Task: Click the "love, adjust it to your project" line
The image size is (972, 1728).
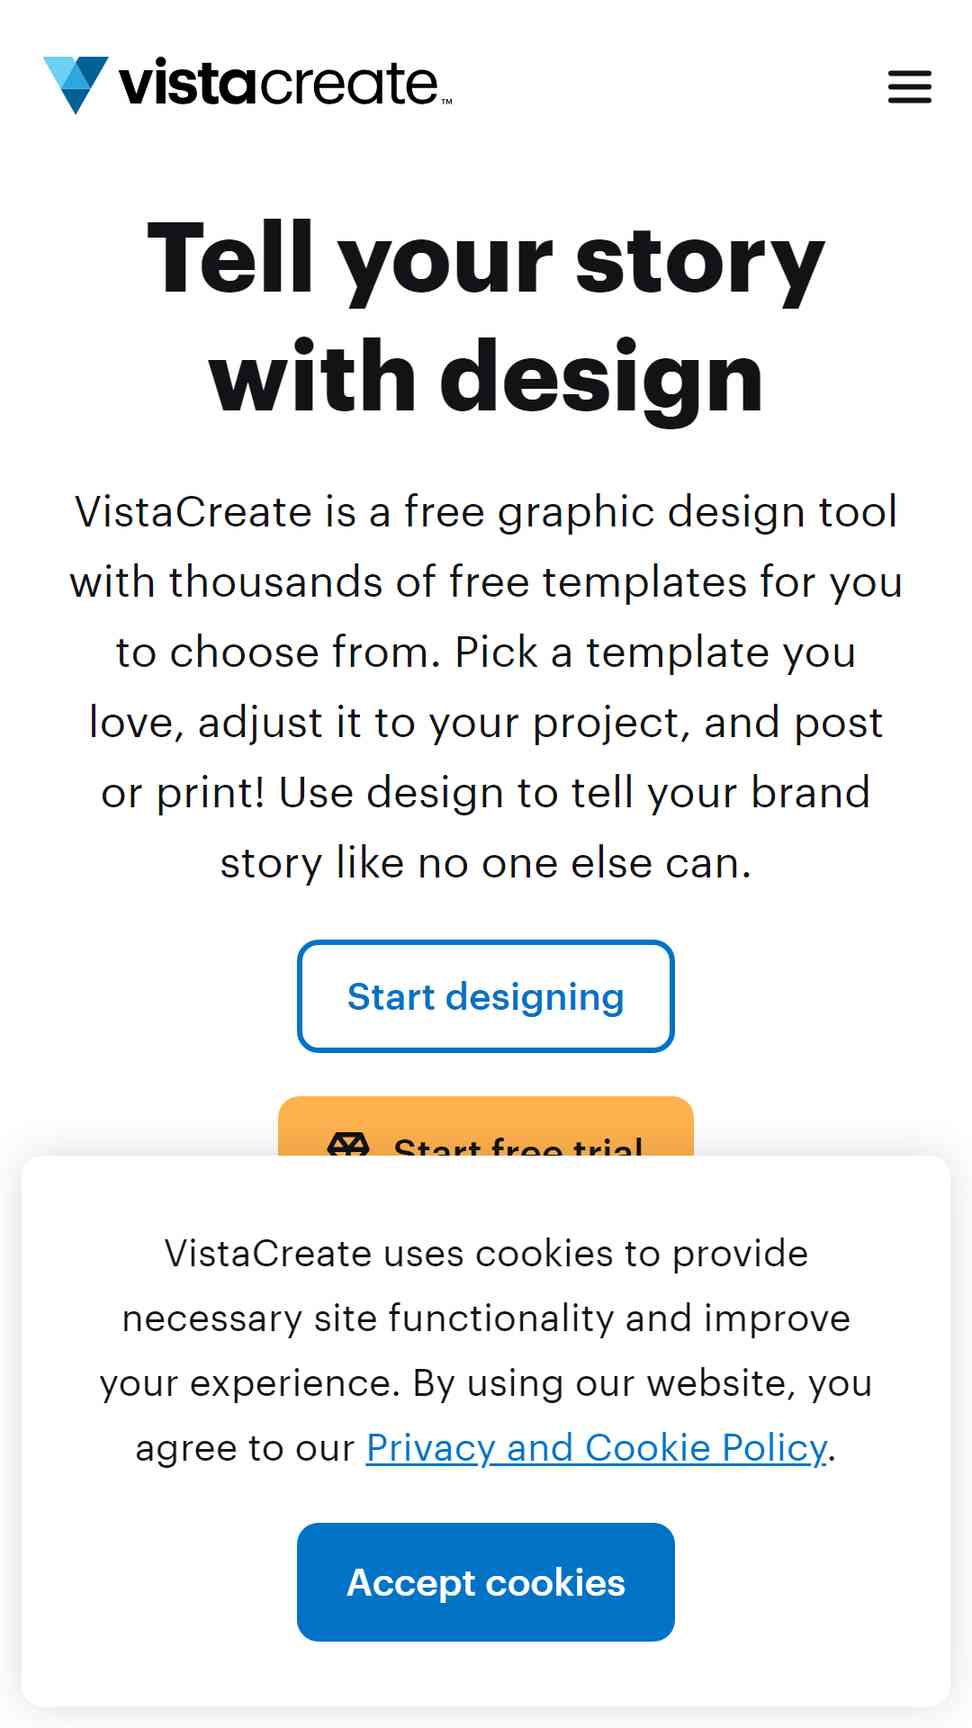Action: coord(486,722)
